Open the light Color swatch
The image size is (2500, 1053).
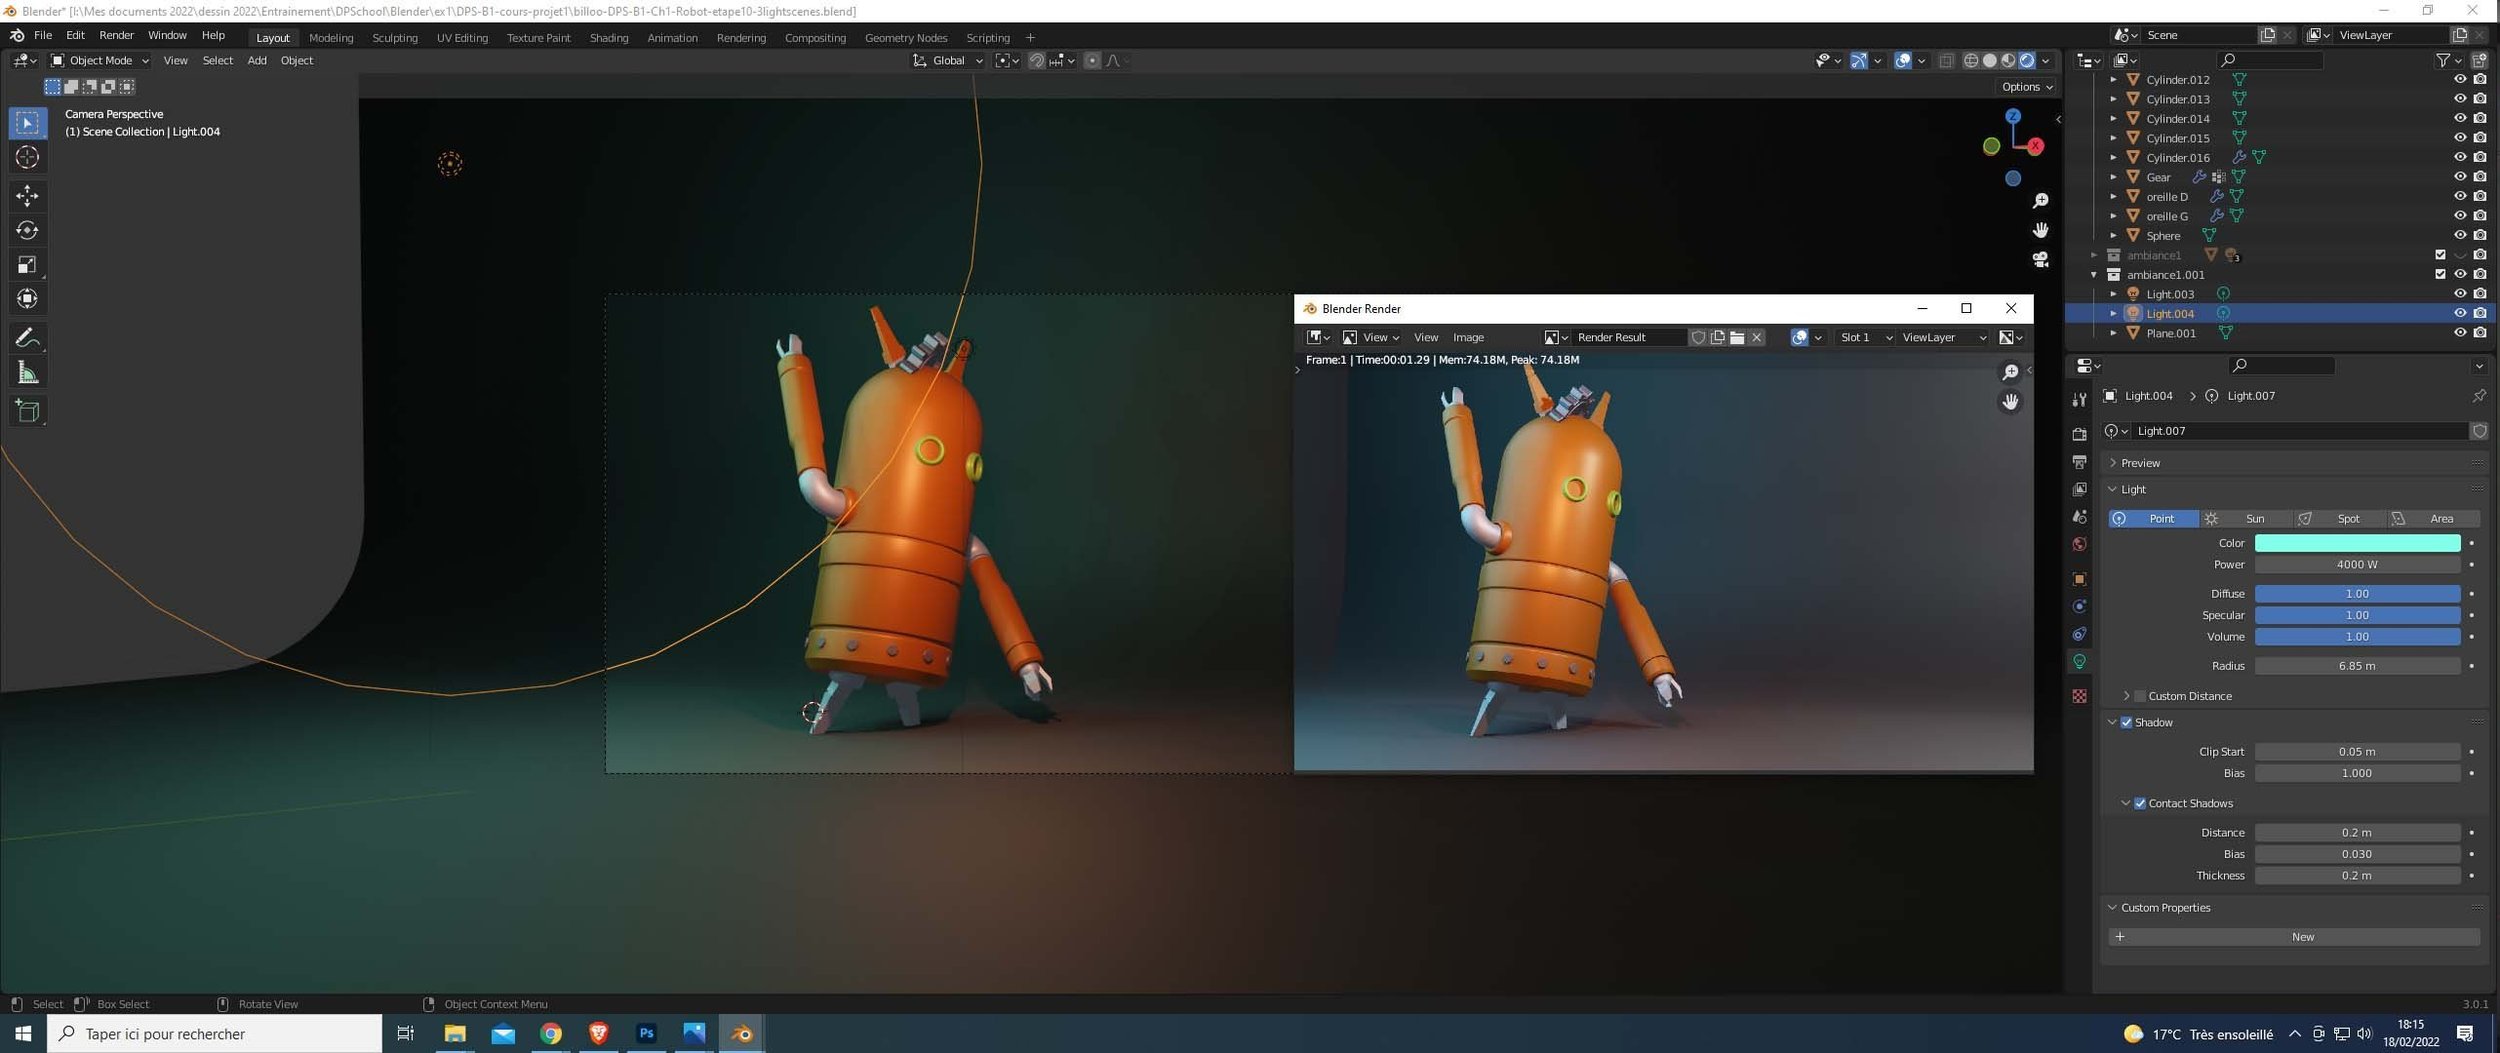pyautogui.click(x=2356, y=543)
